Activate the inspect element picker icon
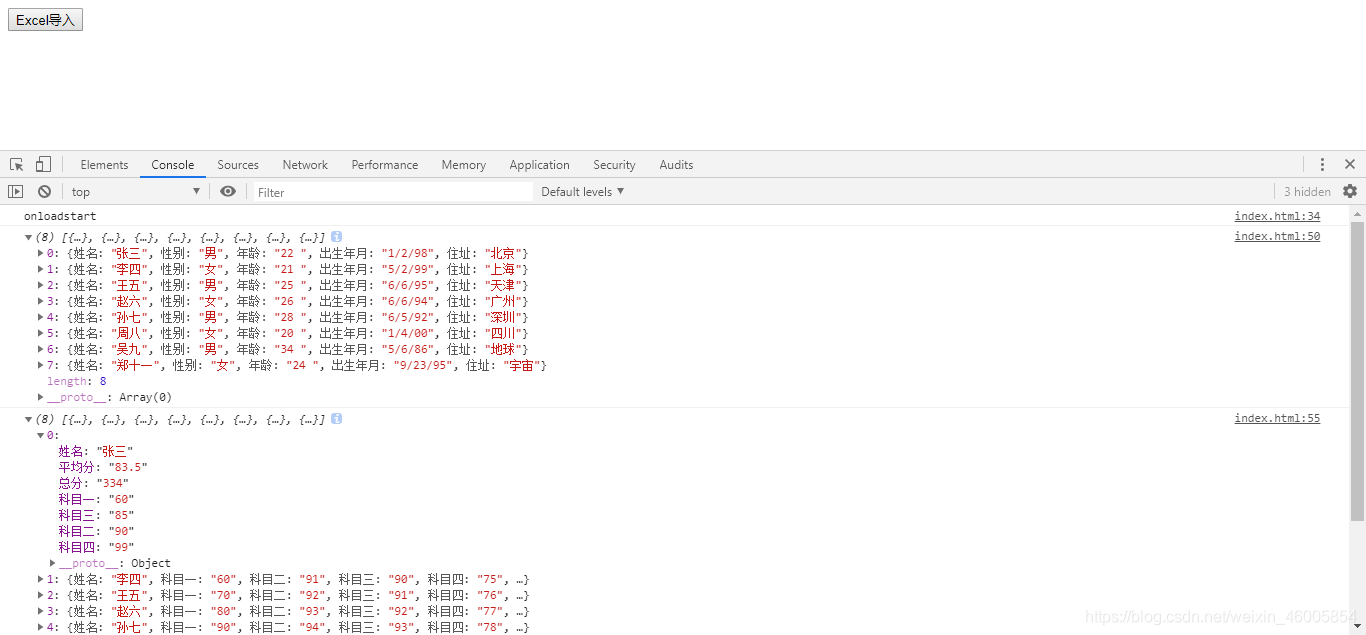Image resolution: width=1366 pixels, height=635 pixels. [17, 164]
